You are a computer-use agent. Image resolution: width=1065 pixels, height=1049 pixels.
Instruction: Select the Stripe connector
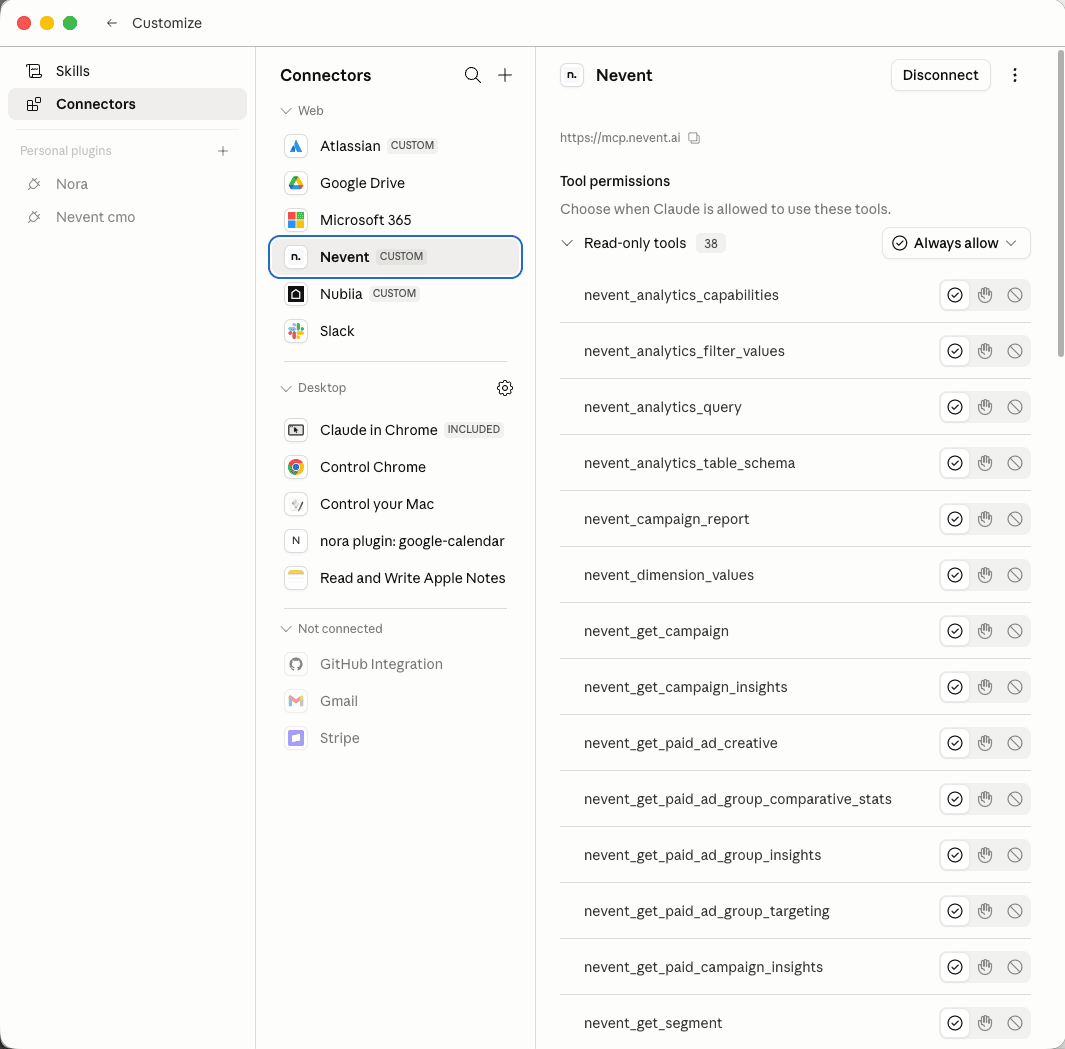tap(395, 738)
